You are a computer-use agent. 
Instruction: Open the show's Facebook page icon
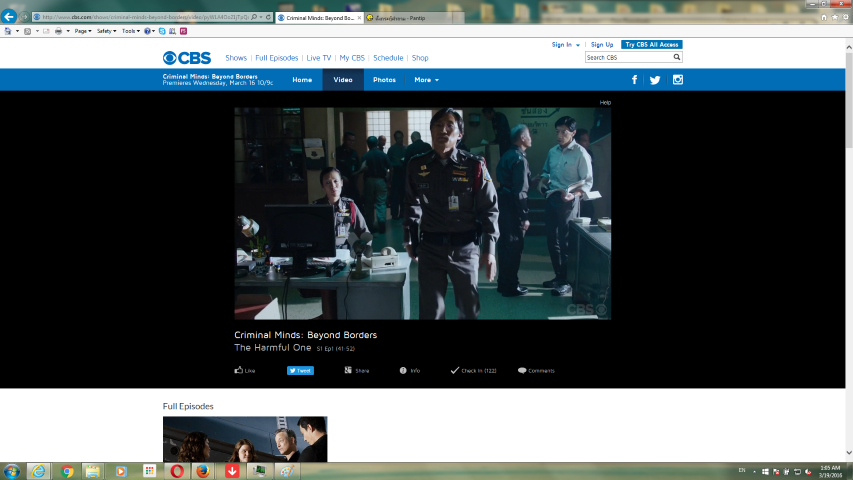tap(634, 80)
